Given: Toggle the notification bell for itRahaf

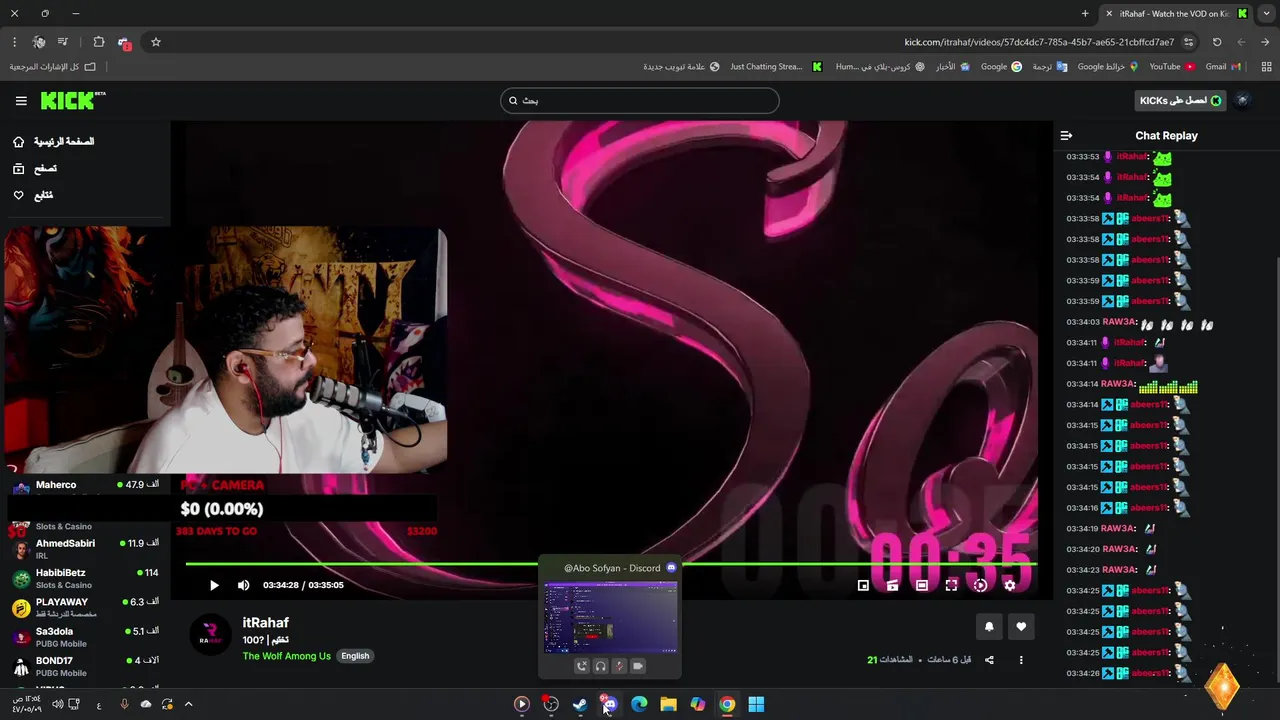Looking at the screenshot, I should 989,627.
